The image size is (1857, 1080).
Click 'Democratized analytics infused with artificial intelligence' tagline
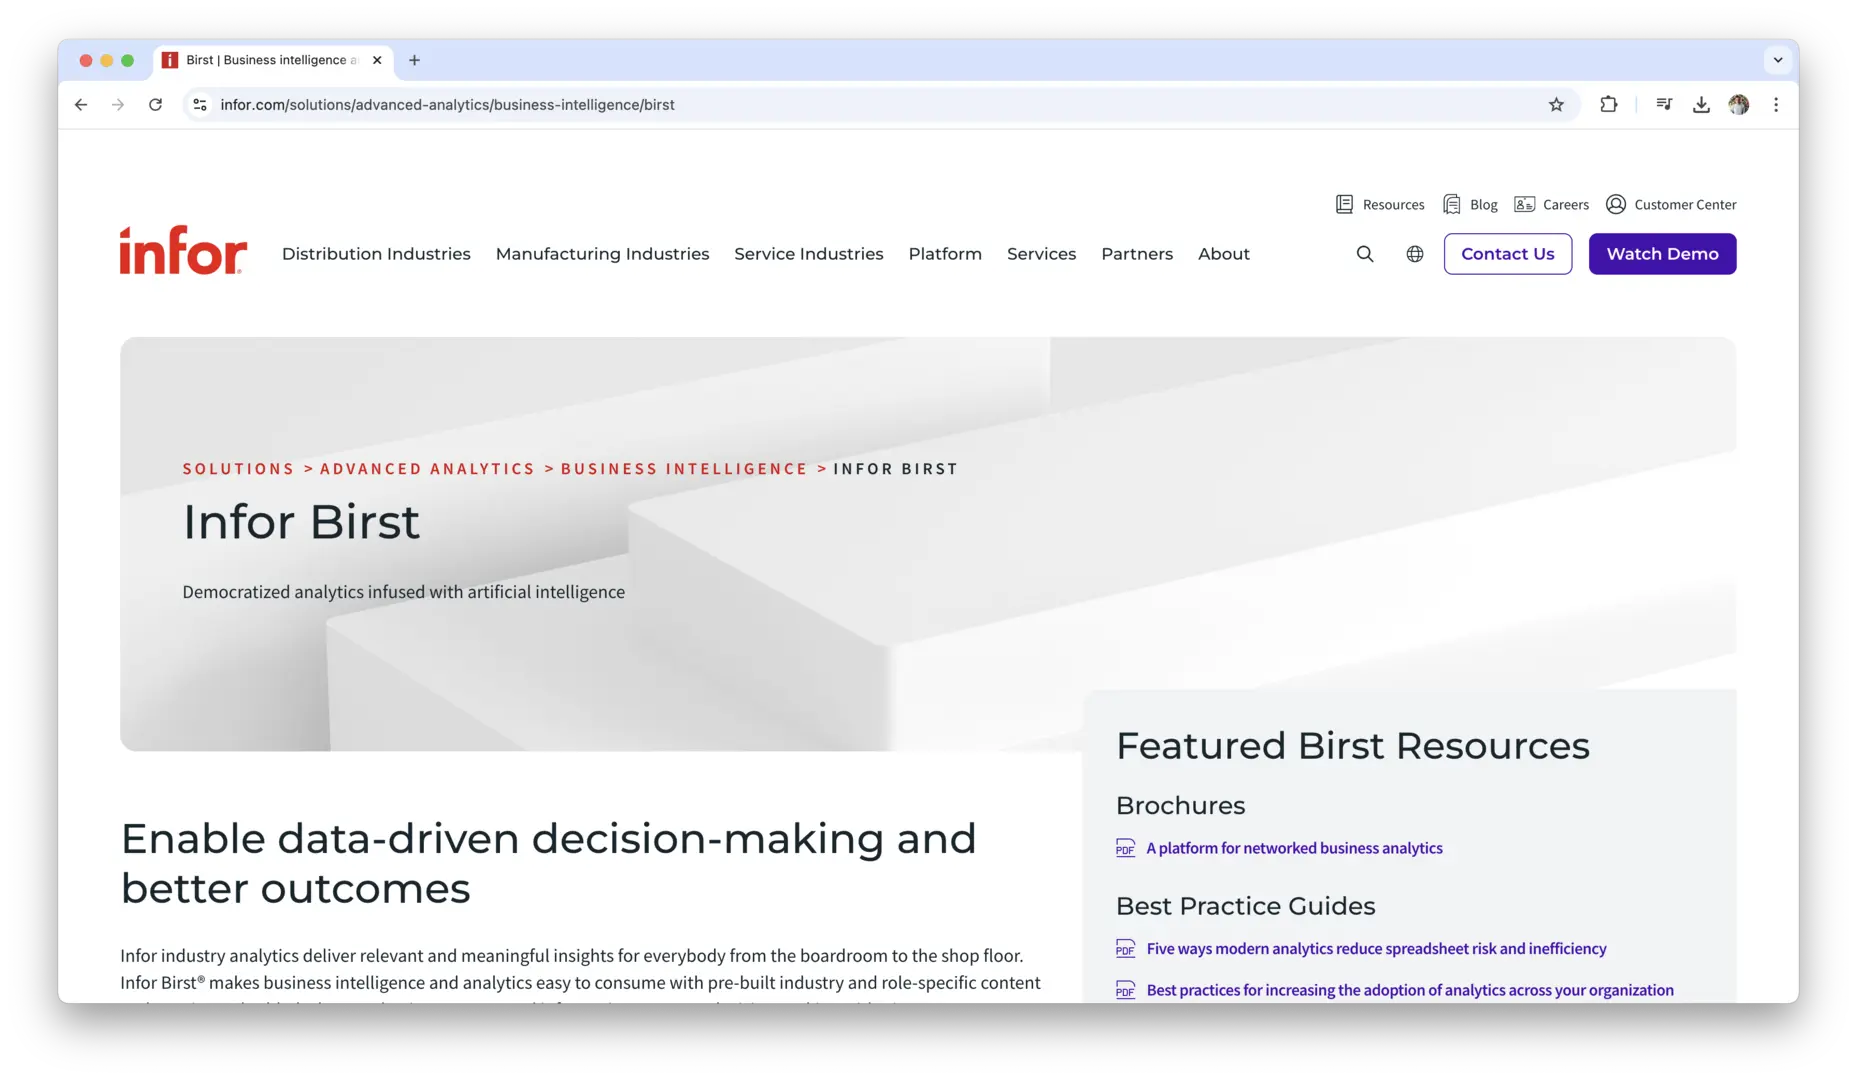[403, 592]
